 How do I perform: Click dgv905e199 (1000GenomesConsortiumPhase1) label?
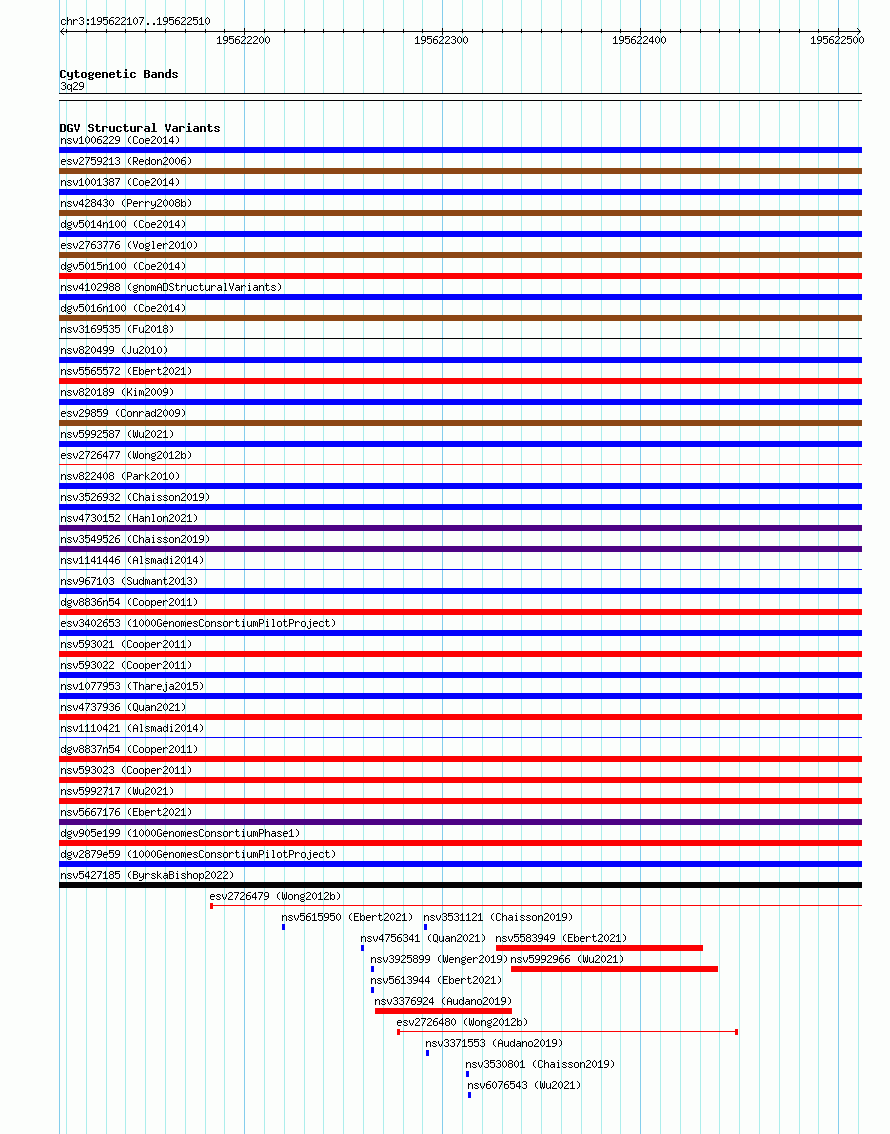point(180,832)
